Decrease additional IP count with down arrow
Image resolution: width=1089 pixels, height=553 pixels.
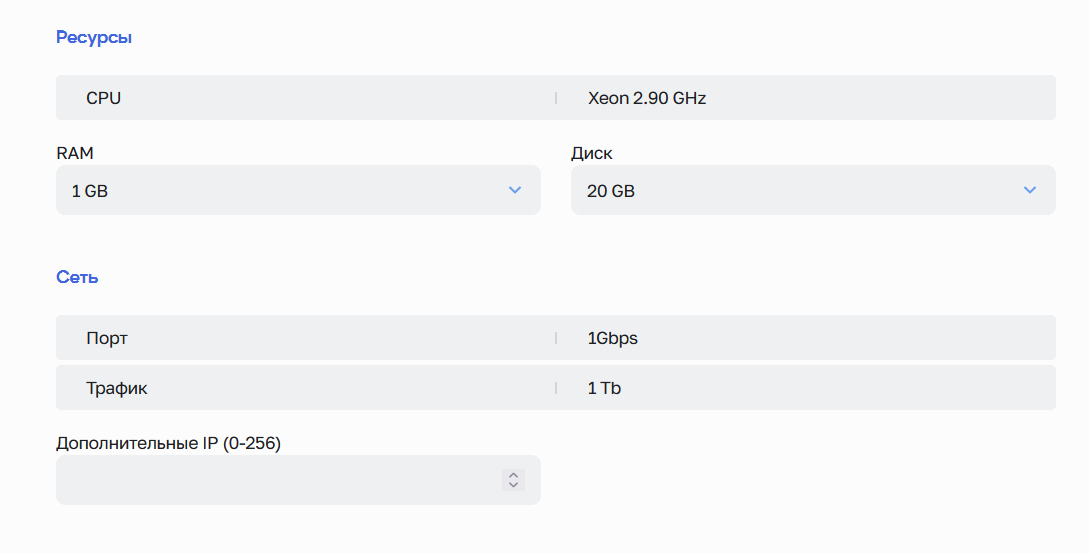click(513, 485)
